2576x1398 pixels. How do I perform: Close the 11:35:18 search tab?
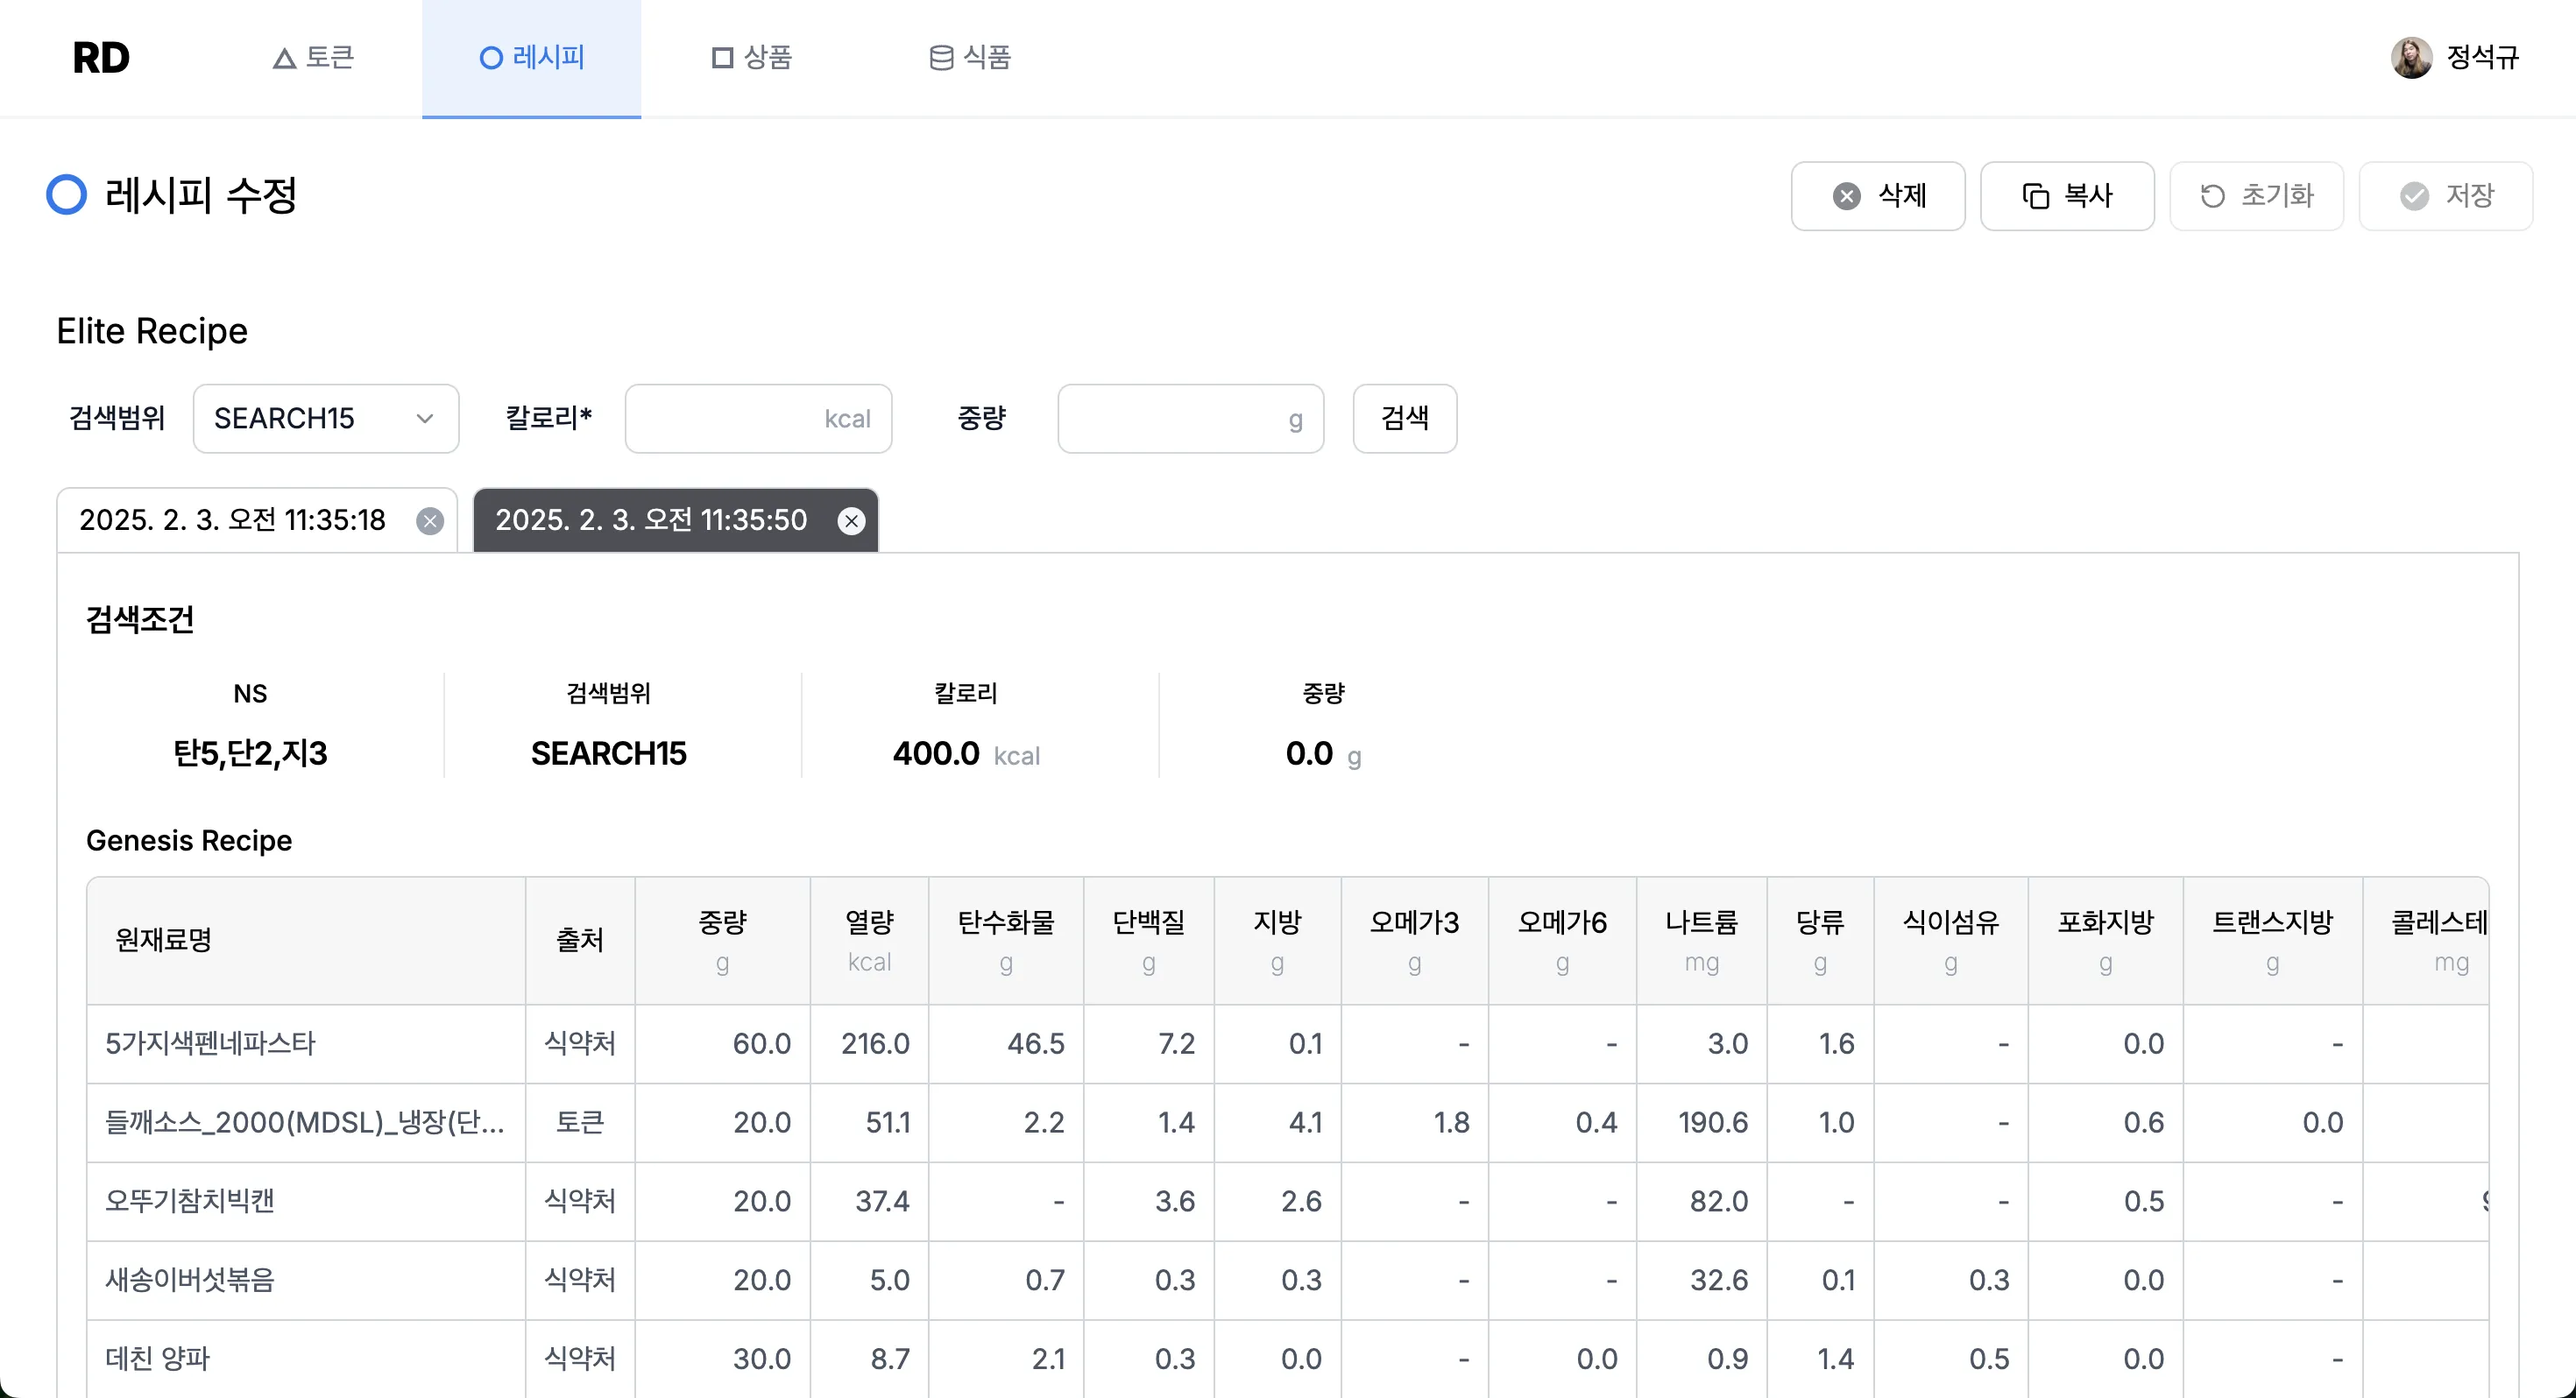point(430,521)
